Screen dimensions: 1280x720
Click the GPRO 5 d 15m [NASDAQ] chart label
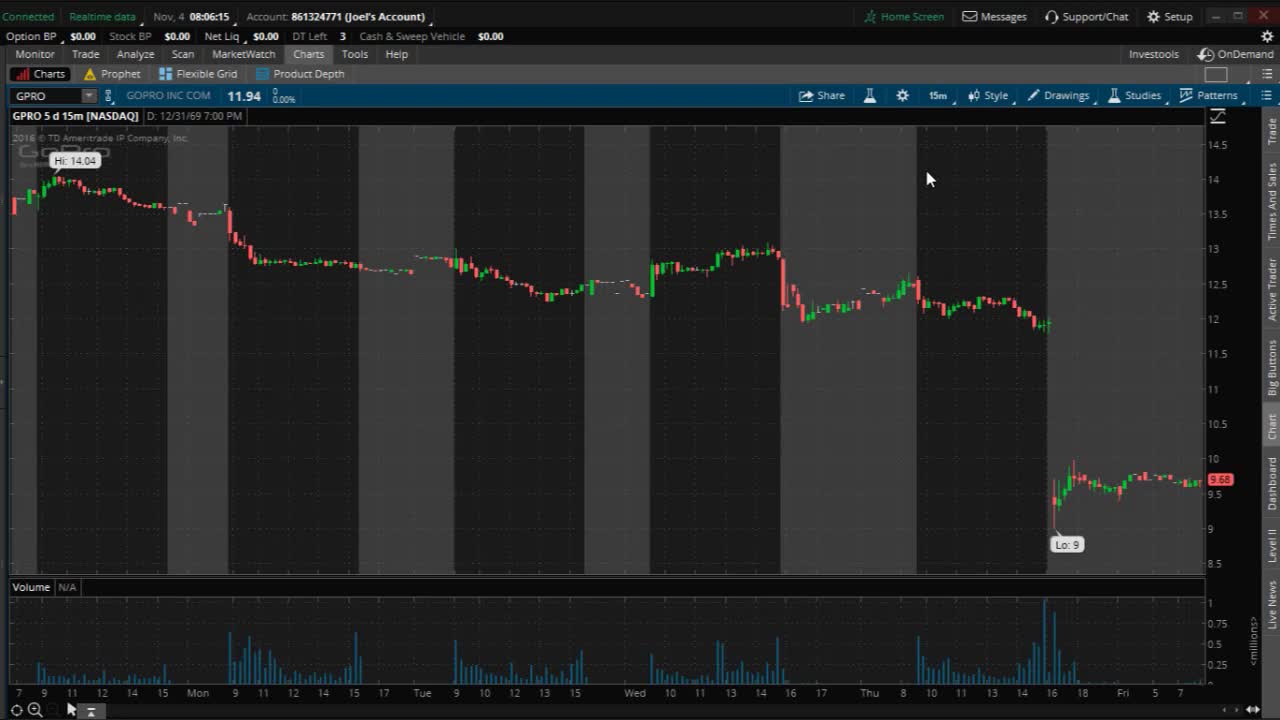tap(75, 116)
